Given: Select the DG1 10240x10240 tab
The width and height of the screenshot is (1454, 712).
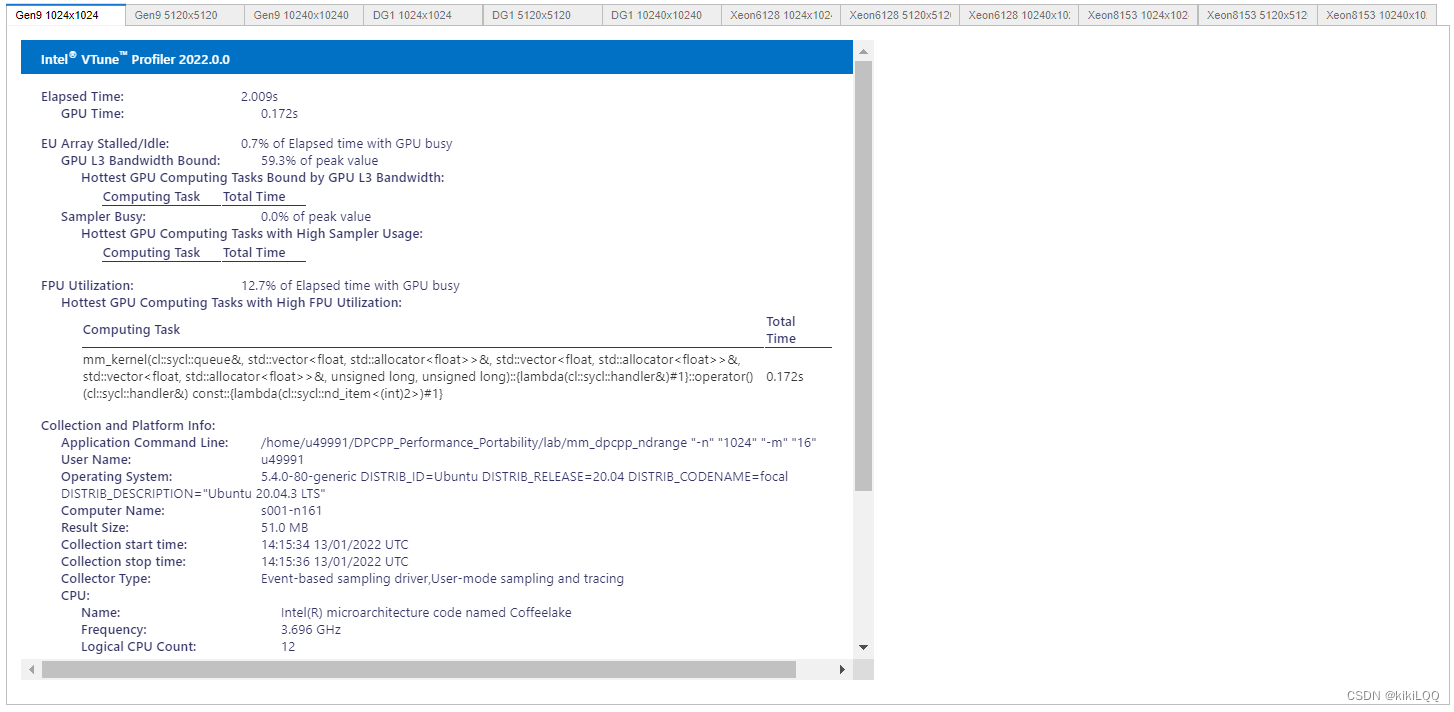Looking at the screenshot, I should click(x=661, y=15).
